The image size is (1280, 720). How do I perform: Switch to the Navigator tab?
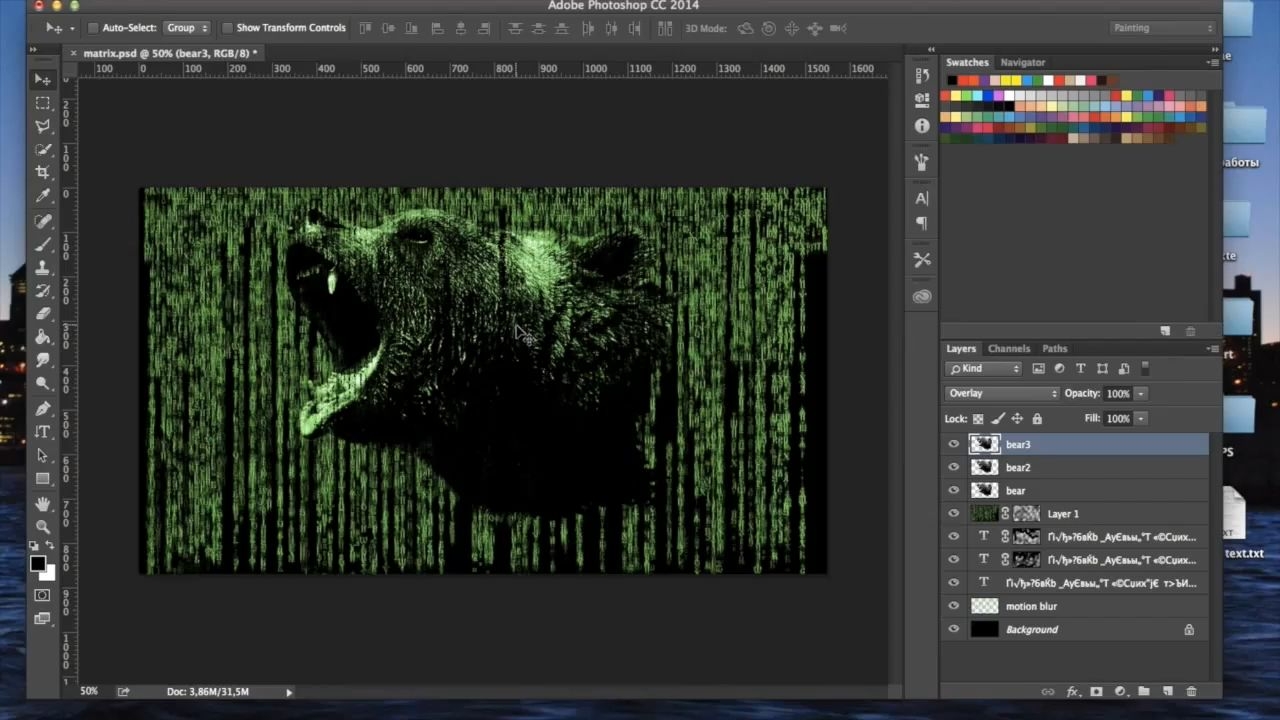tap(1023, 62)
